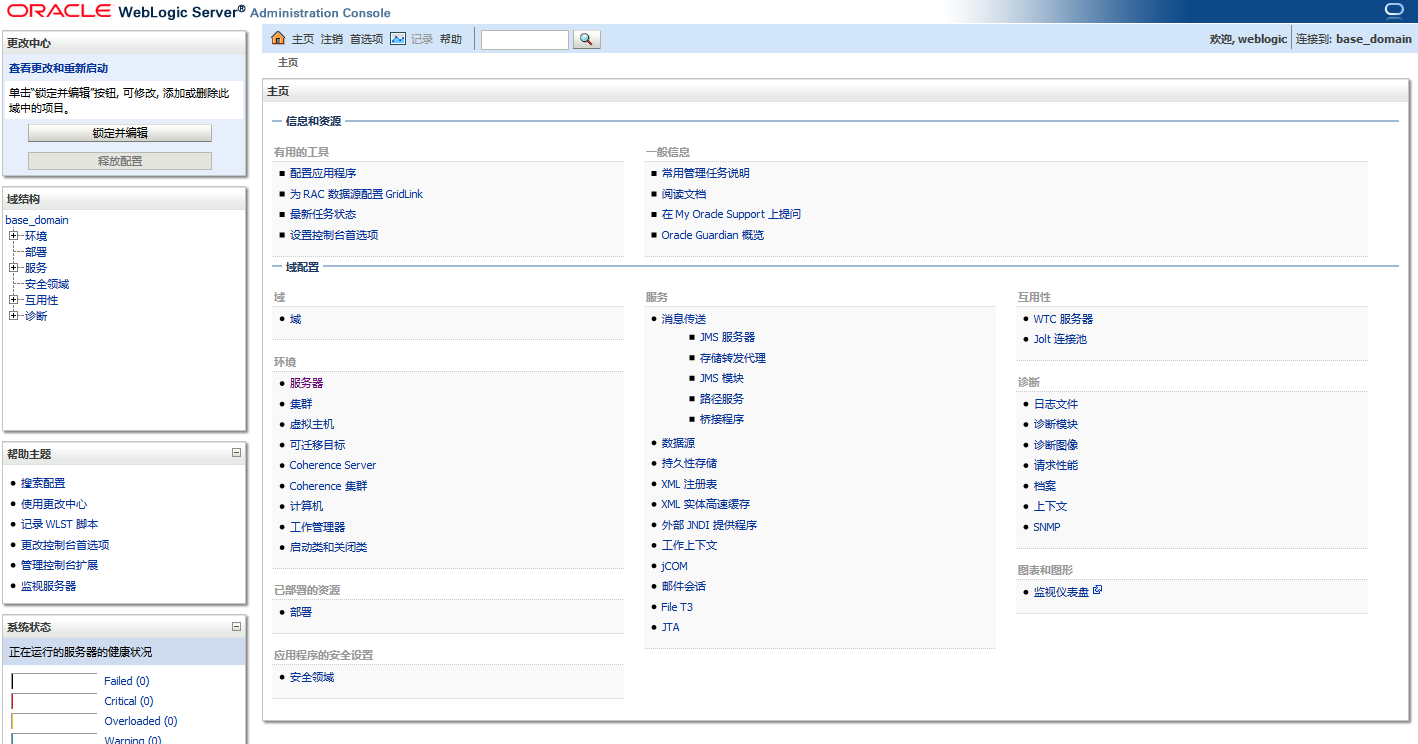This screenshot has width=1418, height=744.
Task: Open the 桥接程序 link
Action: (x=722, y=419)
